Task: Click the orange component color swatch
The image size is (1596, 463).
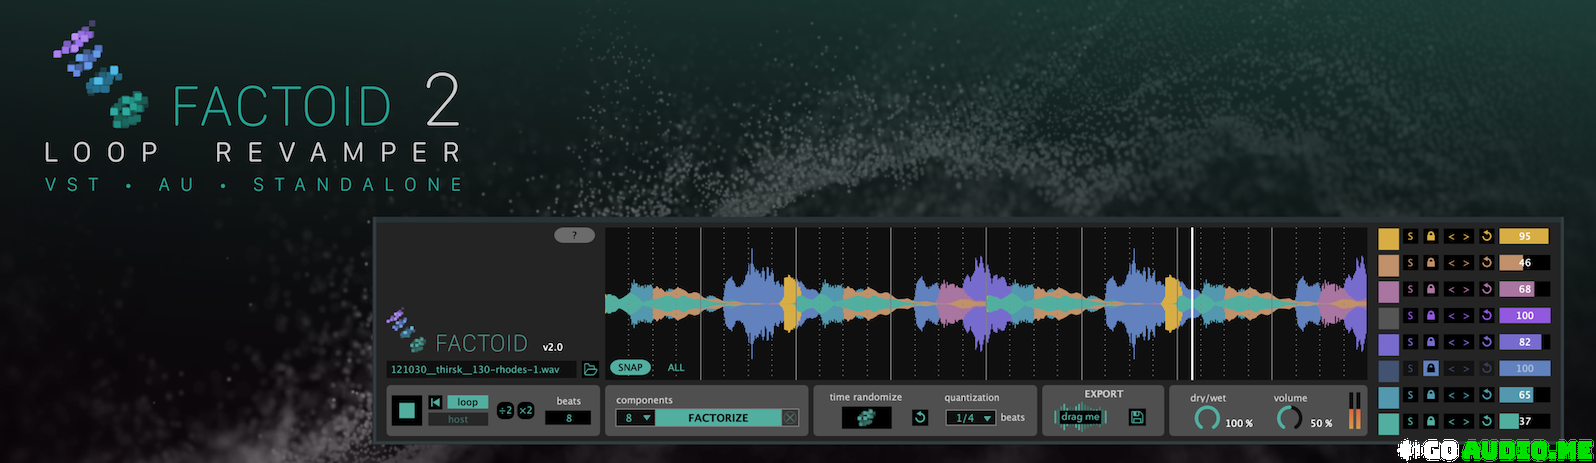Action: 1388,265
